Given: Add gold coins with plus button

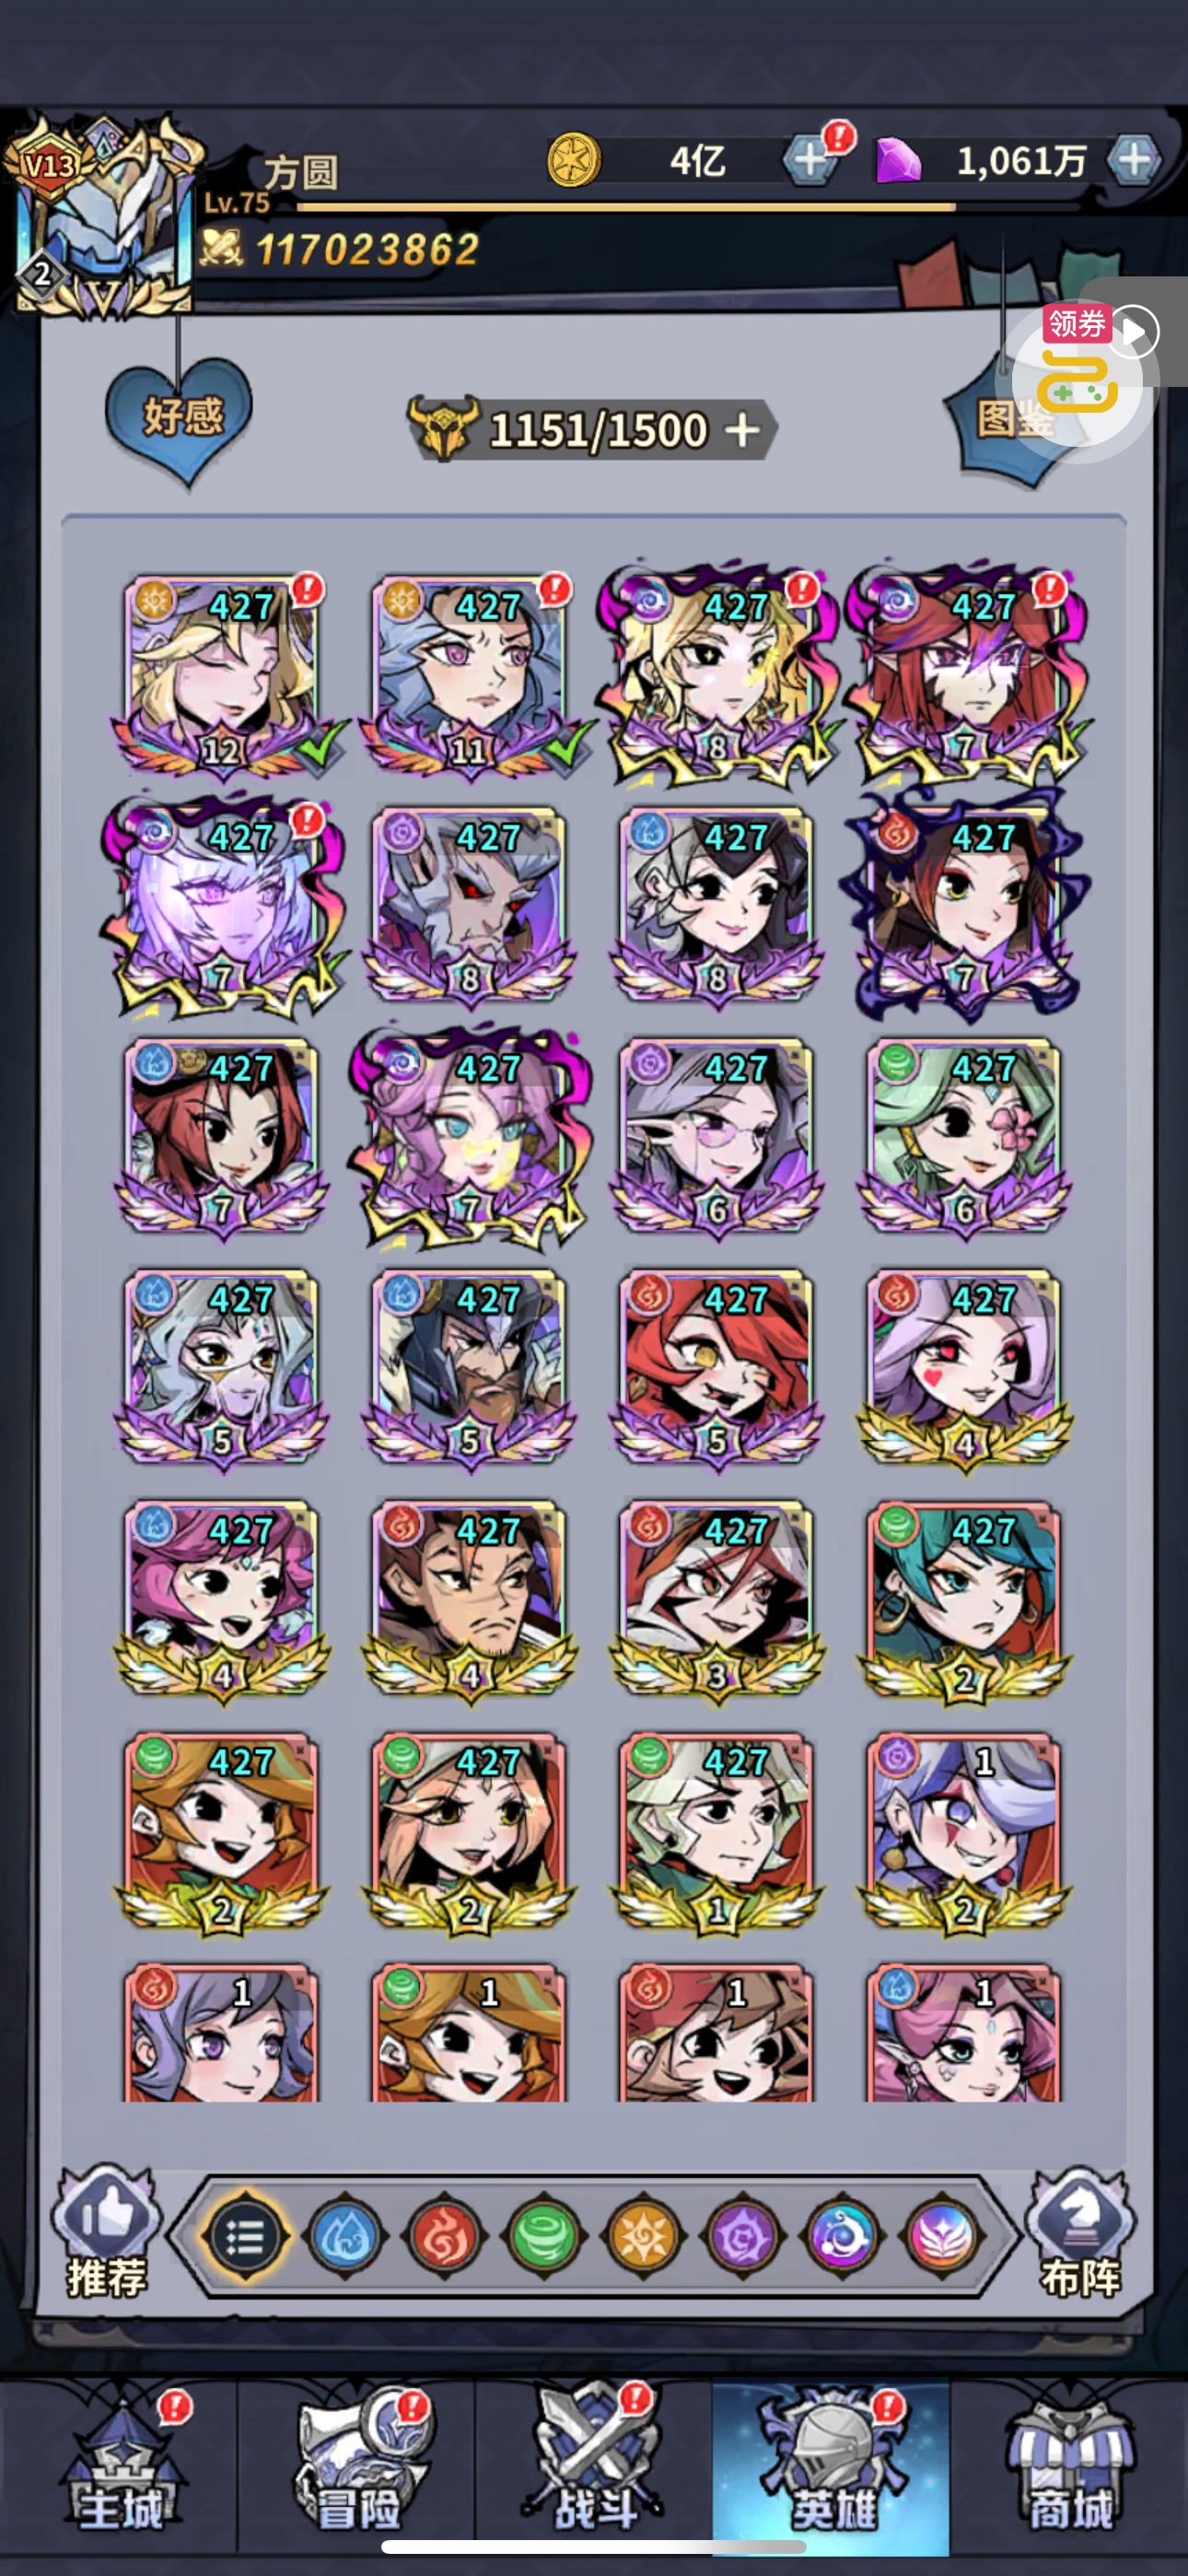Looking at the screenshot, I should click(x=809, y=159).
